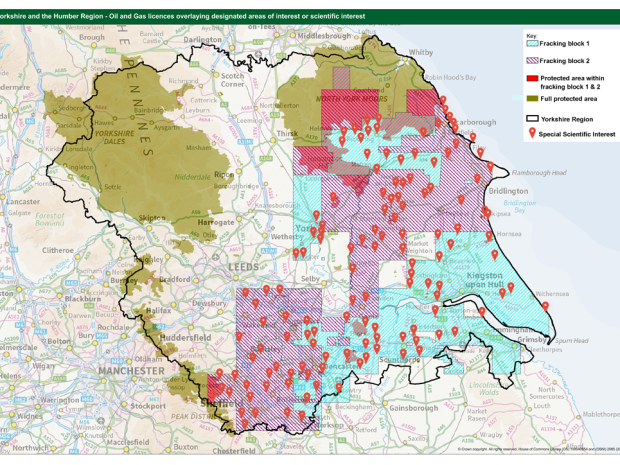
Task: Click the Clitheroe label
Action: [x=58, y=250]
